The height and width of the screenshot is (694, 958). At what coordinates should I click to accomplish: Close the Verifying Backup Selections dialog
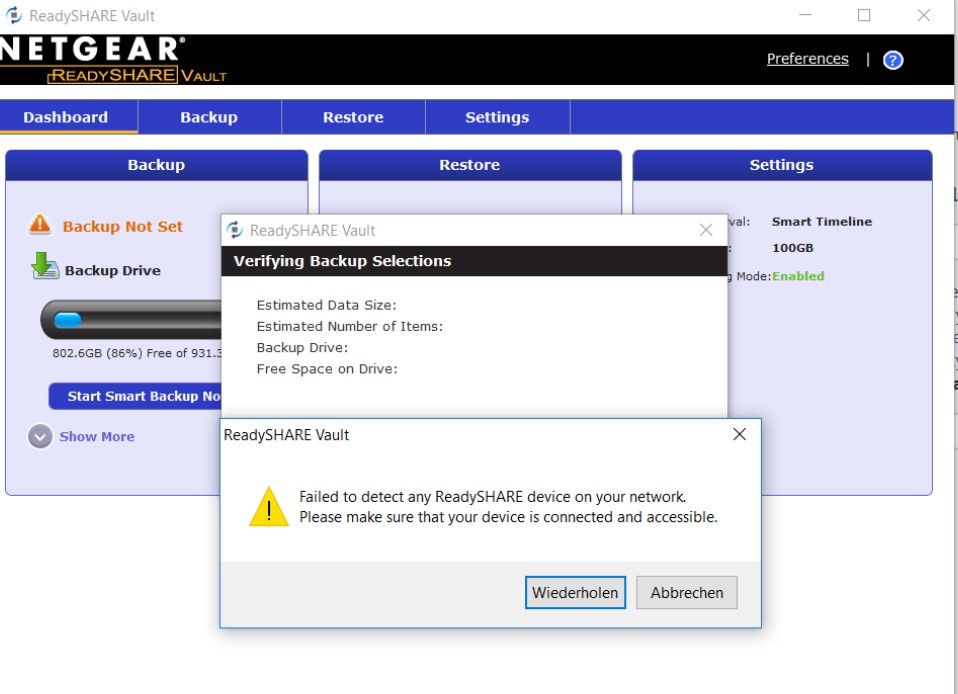[x=706, y=230]
